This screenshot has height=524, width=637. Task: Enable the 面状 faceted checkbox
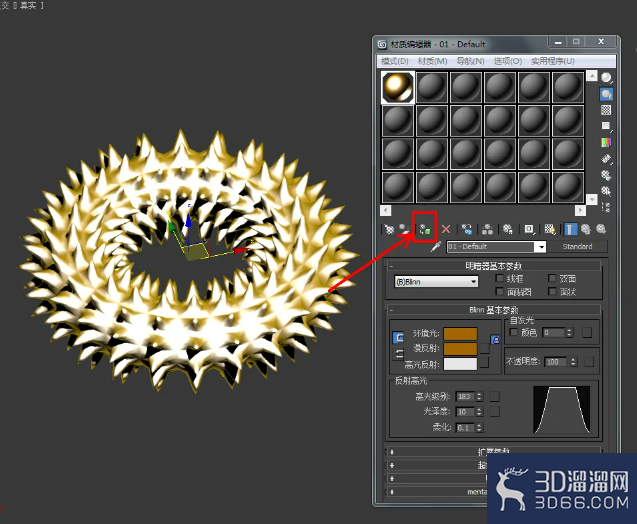point(552,291)
